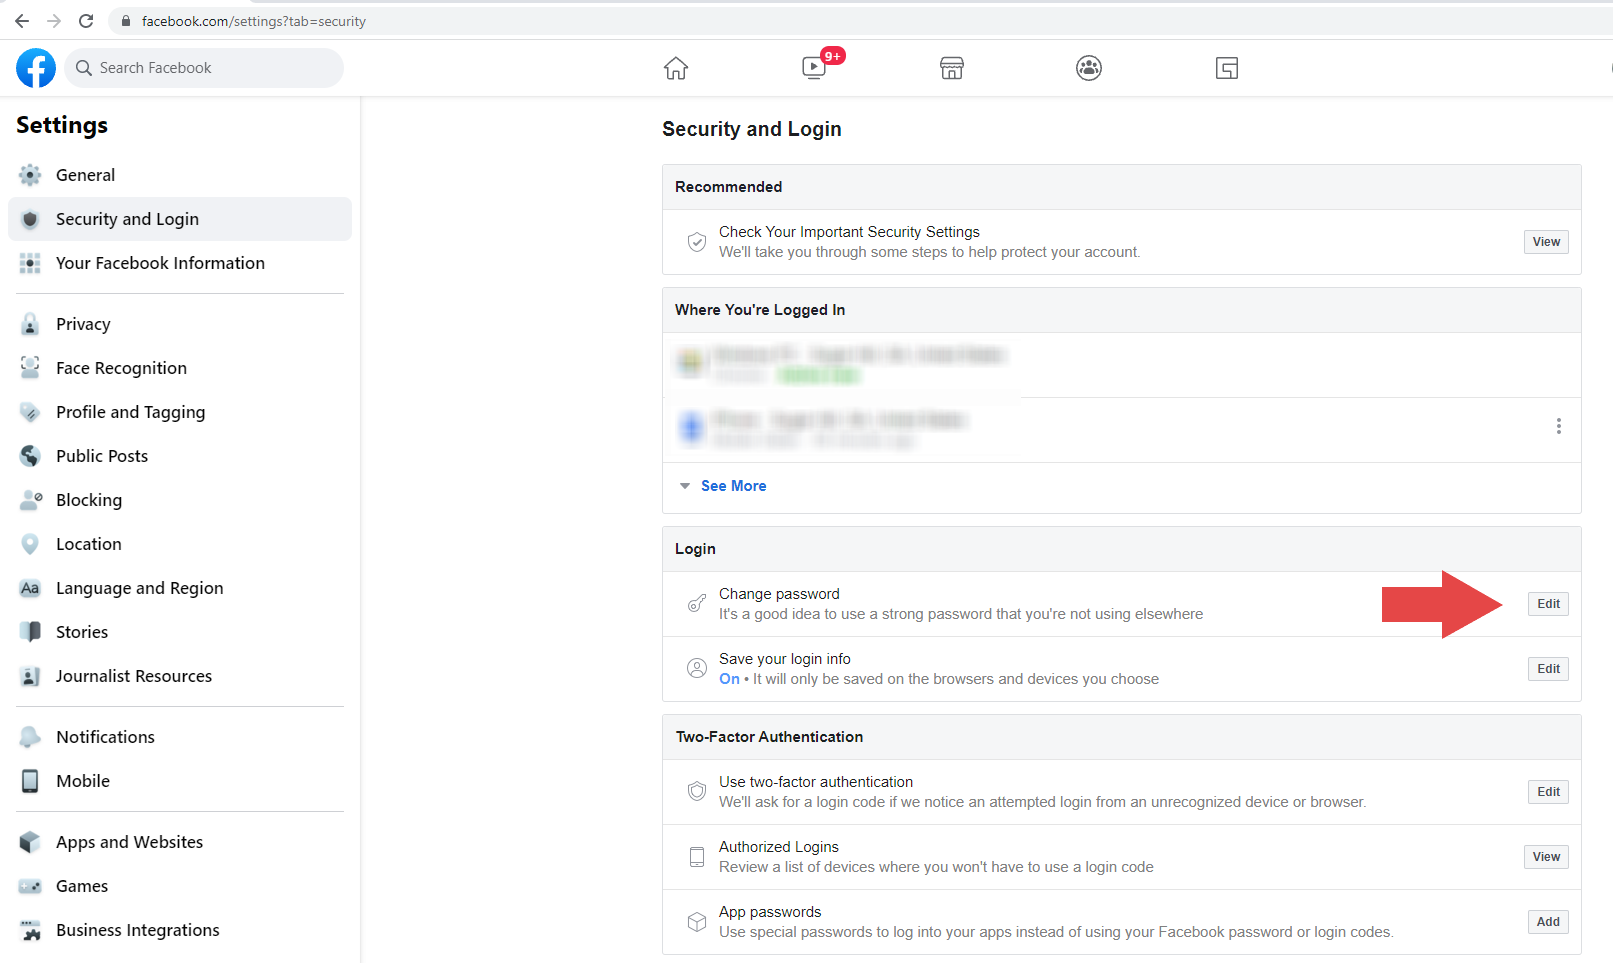Edit Save your login info
Screen dimensions: 1613x963
coord(1548,669)
